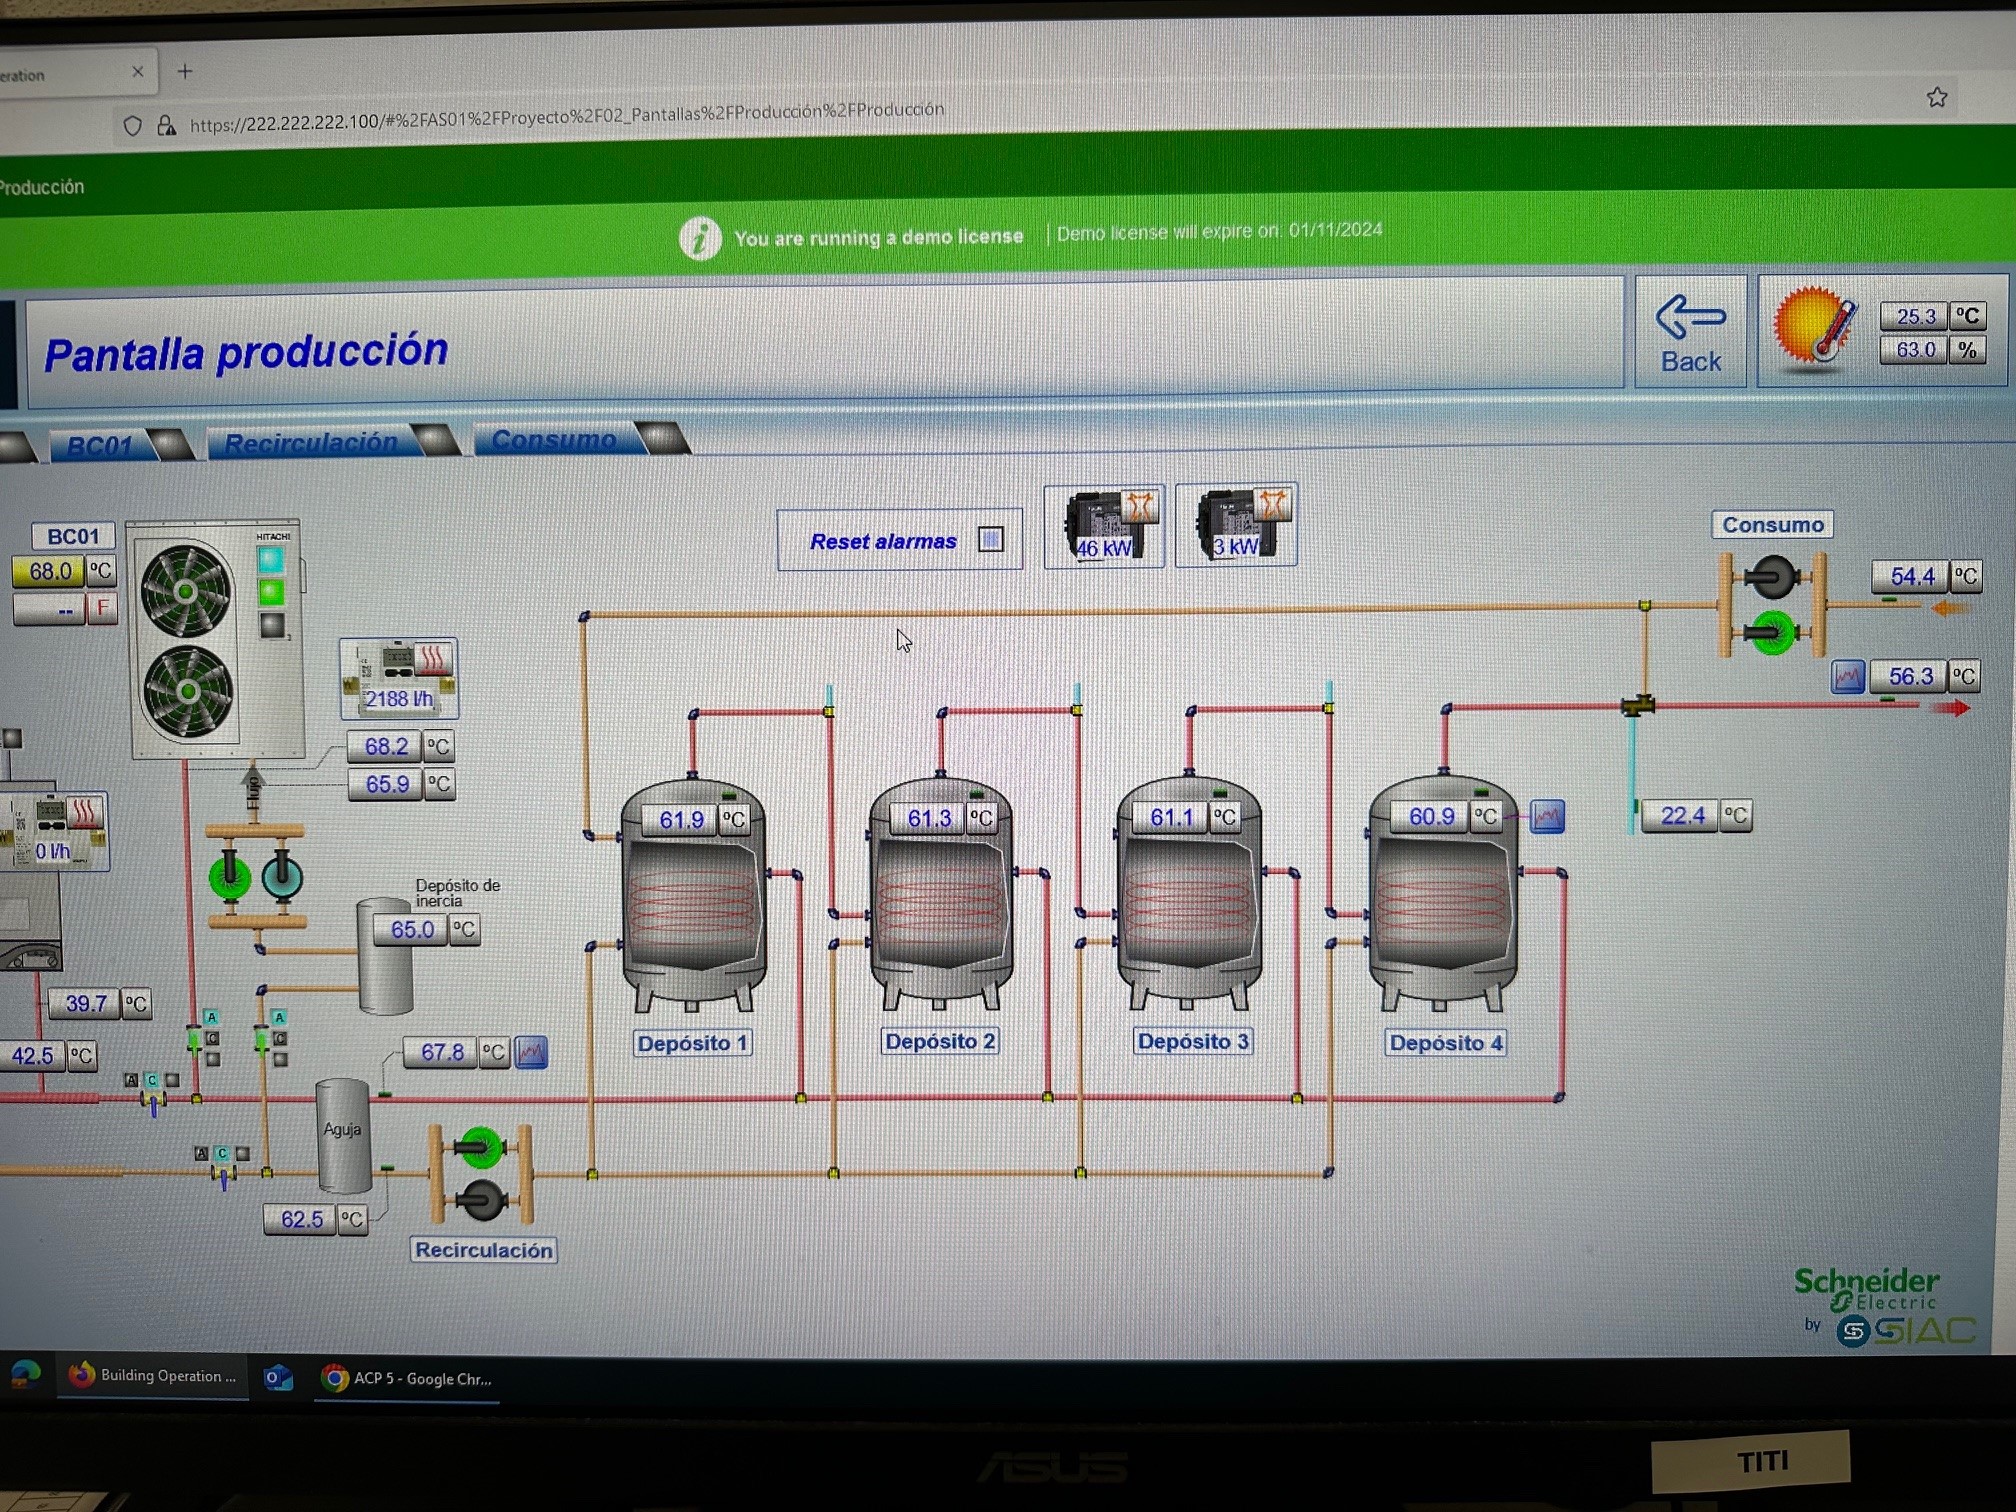This screenshot has width=2016, height=1512.
Task: Open Outlook from the taskbar
Action: pos(278,1378)
